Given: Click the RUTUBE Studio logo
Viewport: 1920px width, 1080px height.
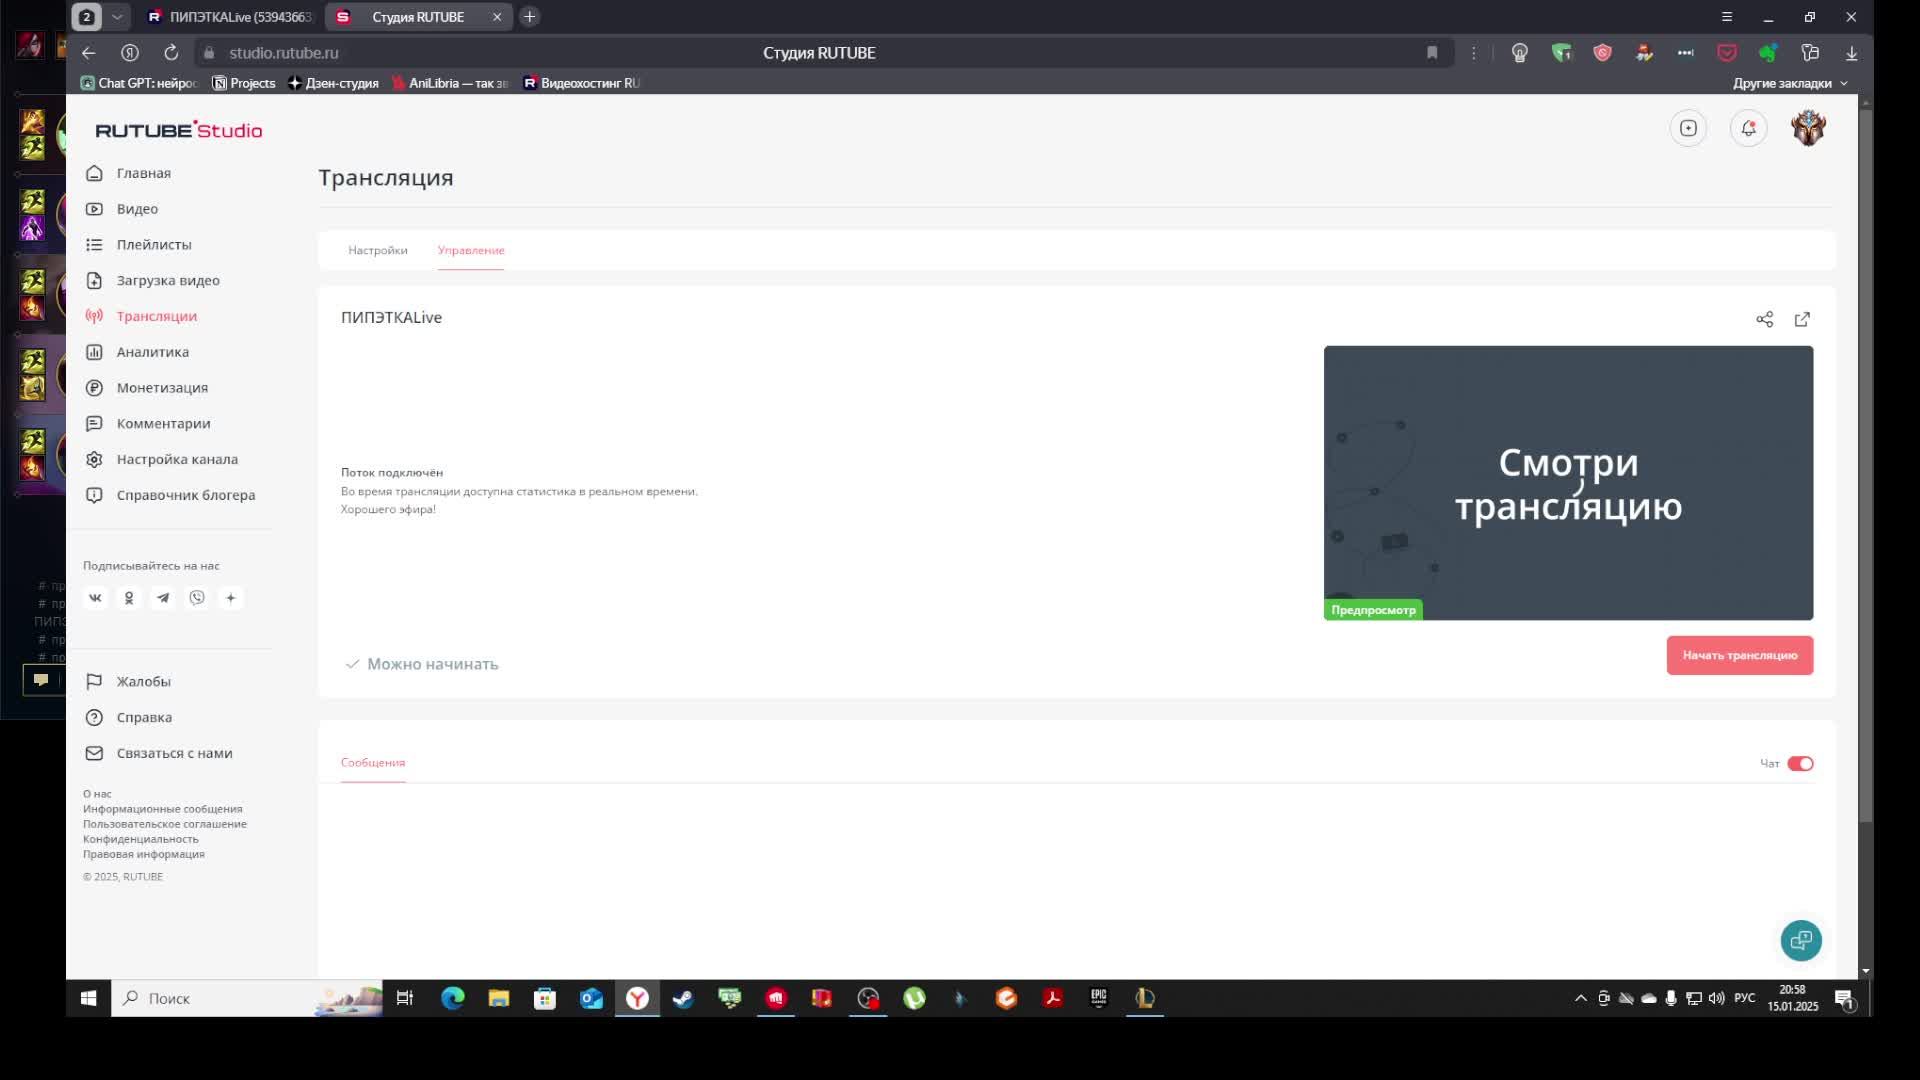Looking at the screenshot, I should point(178,130).
